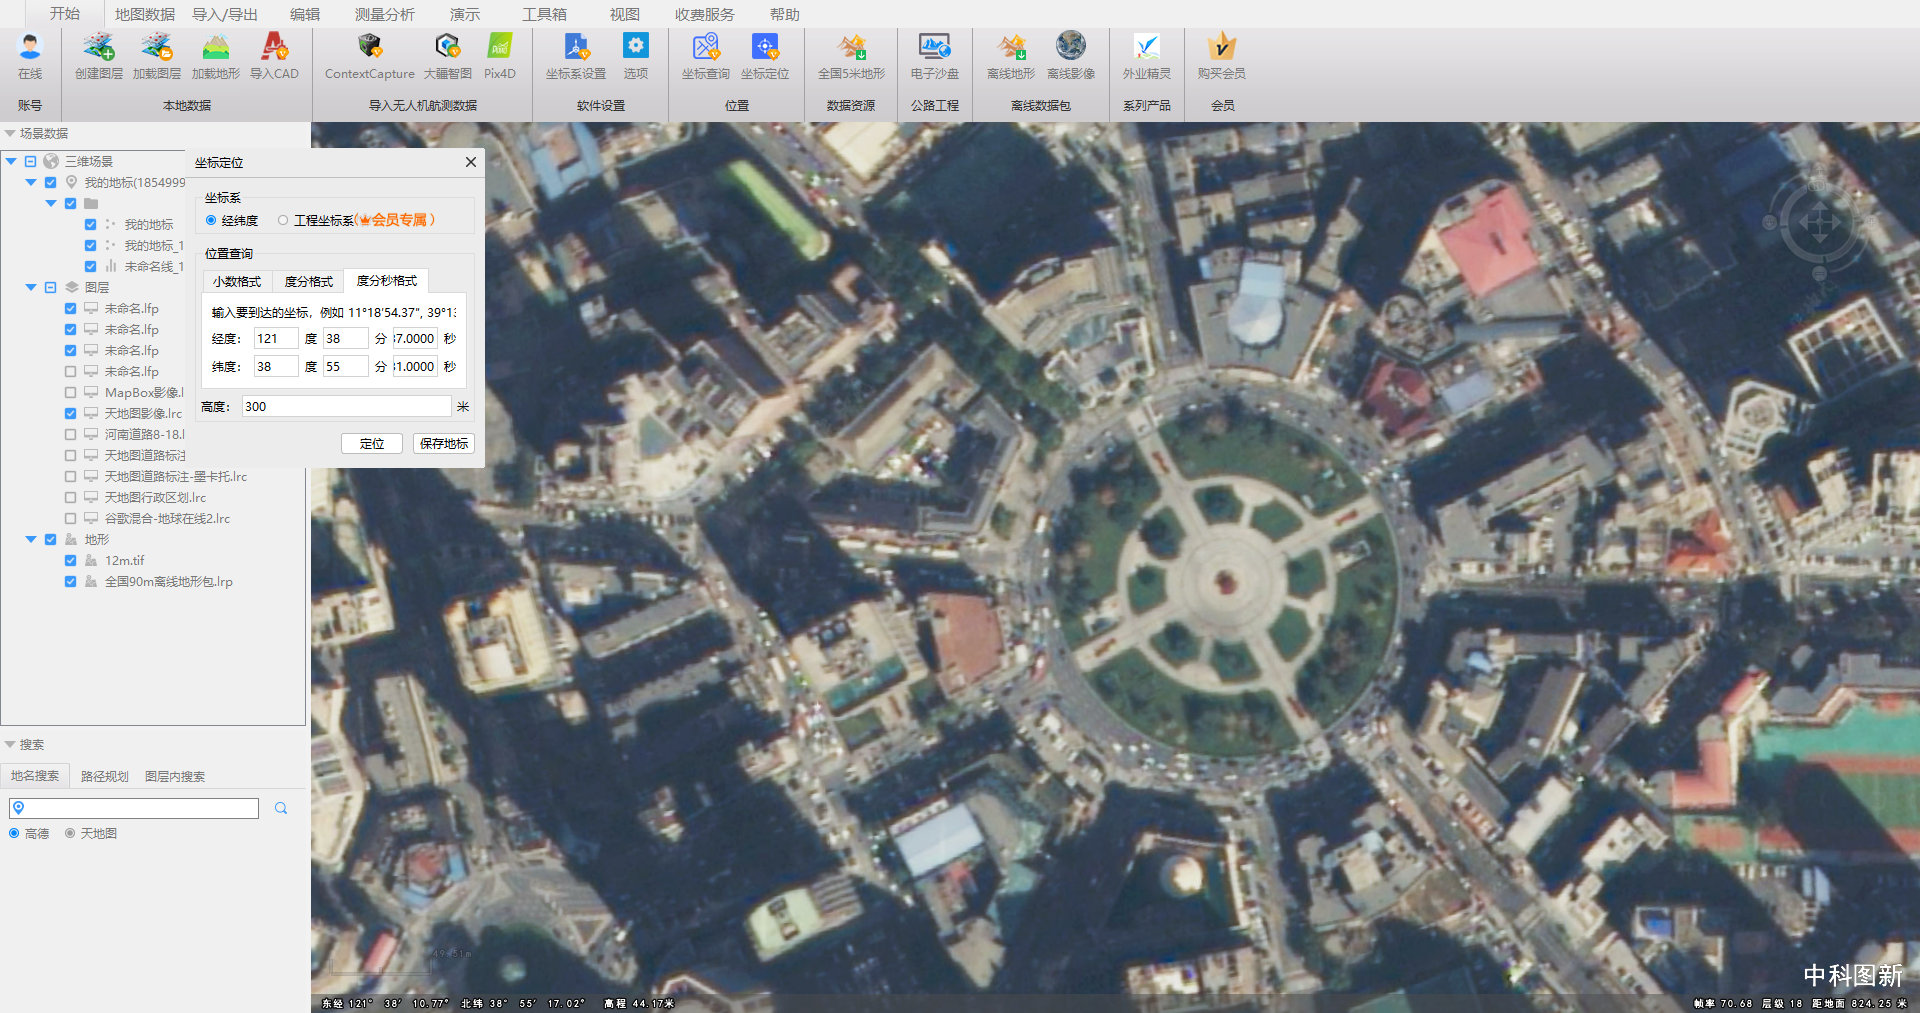Select the 天地图 search radio button
Image resolution: width=1920 pixels, height=1013 pixels.
coord(70,833)
